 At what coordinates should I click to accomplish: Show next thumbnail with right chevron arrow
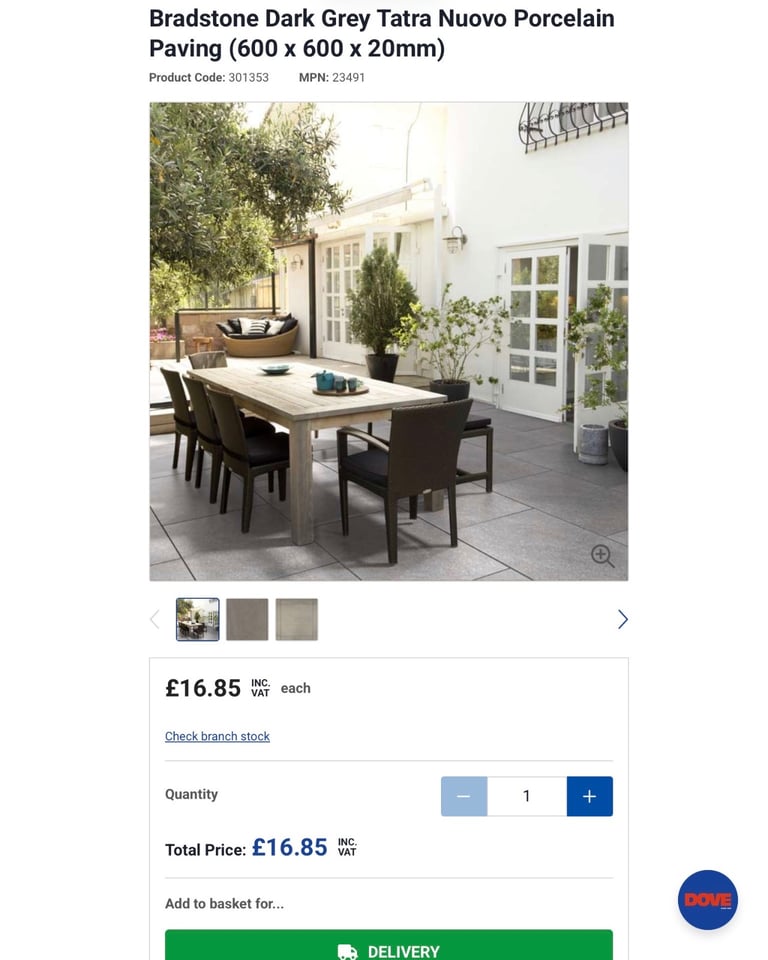point(622,620)
